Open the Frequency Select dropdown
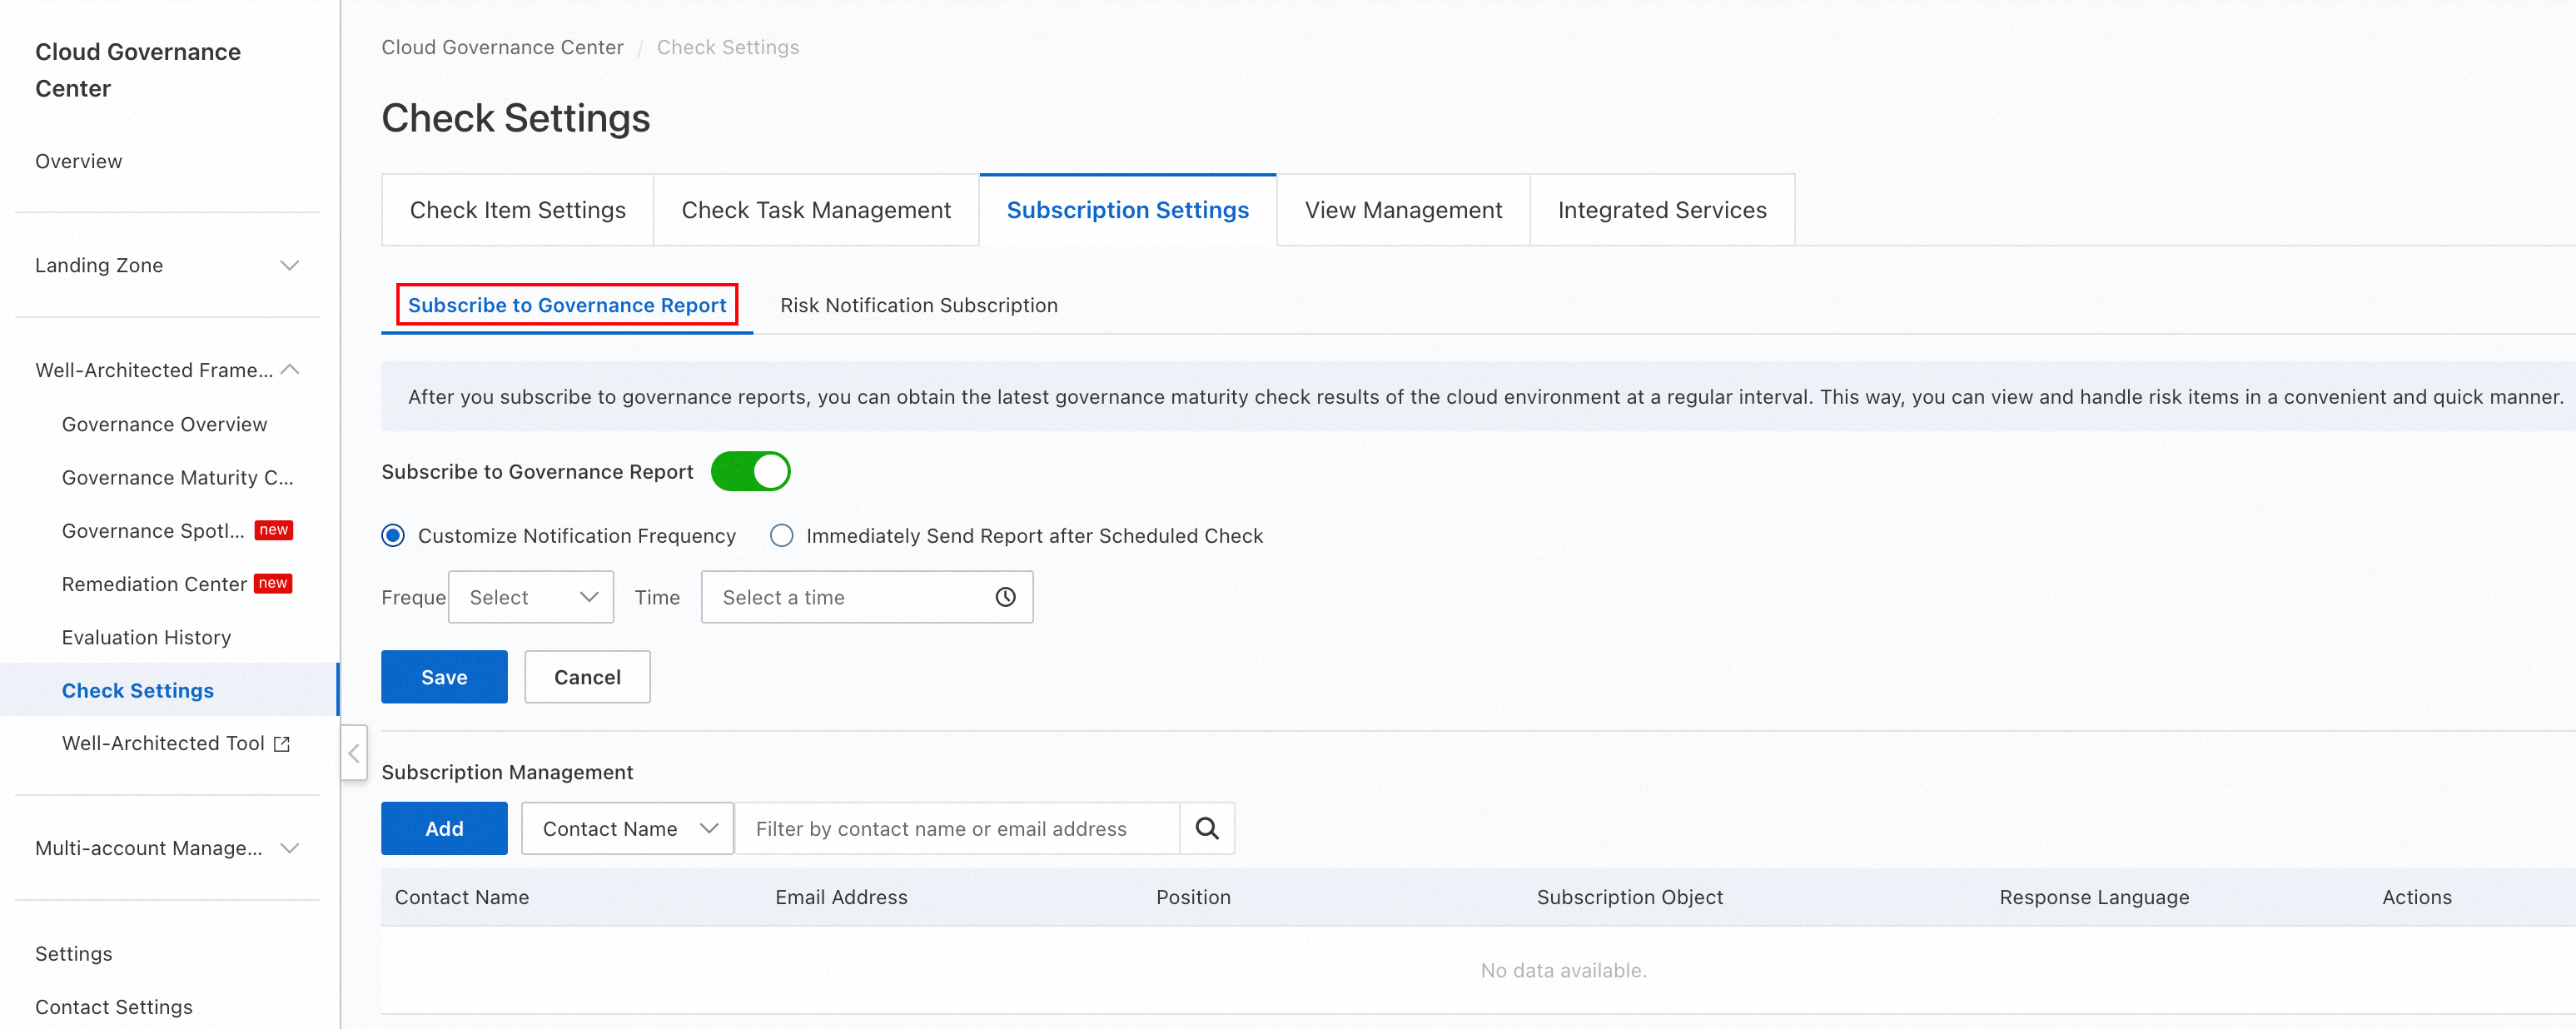The height and width of the screenshot is (1029, 2576). [x=531, y=597]
